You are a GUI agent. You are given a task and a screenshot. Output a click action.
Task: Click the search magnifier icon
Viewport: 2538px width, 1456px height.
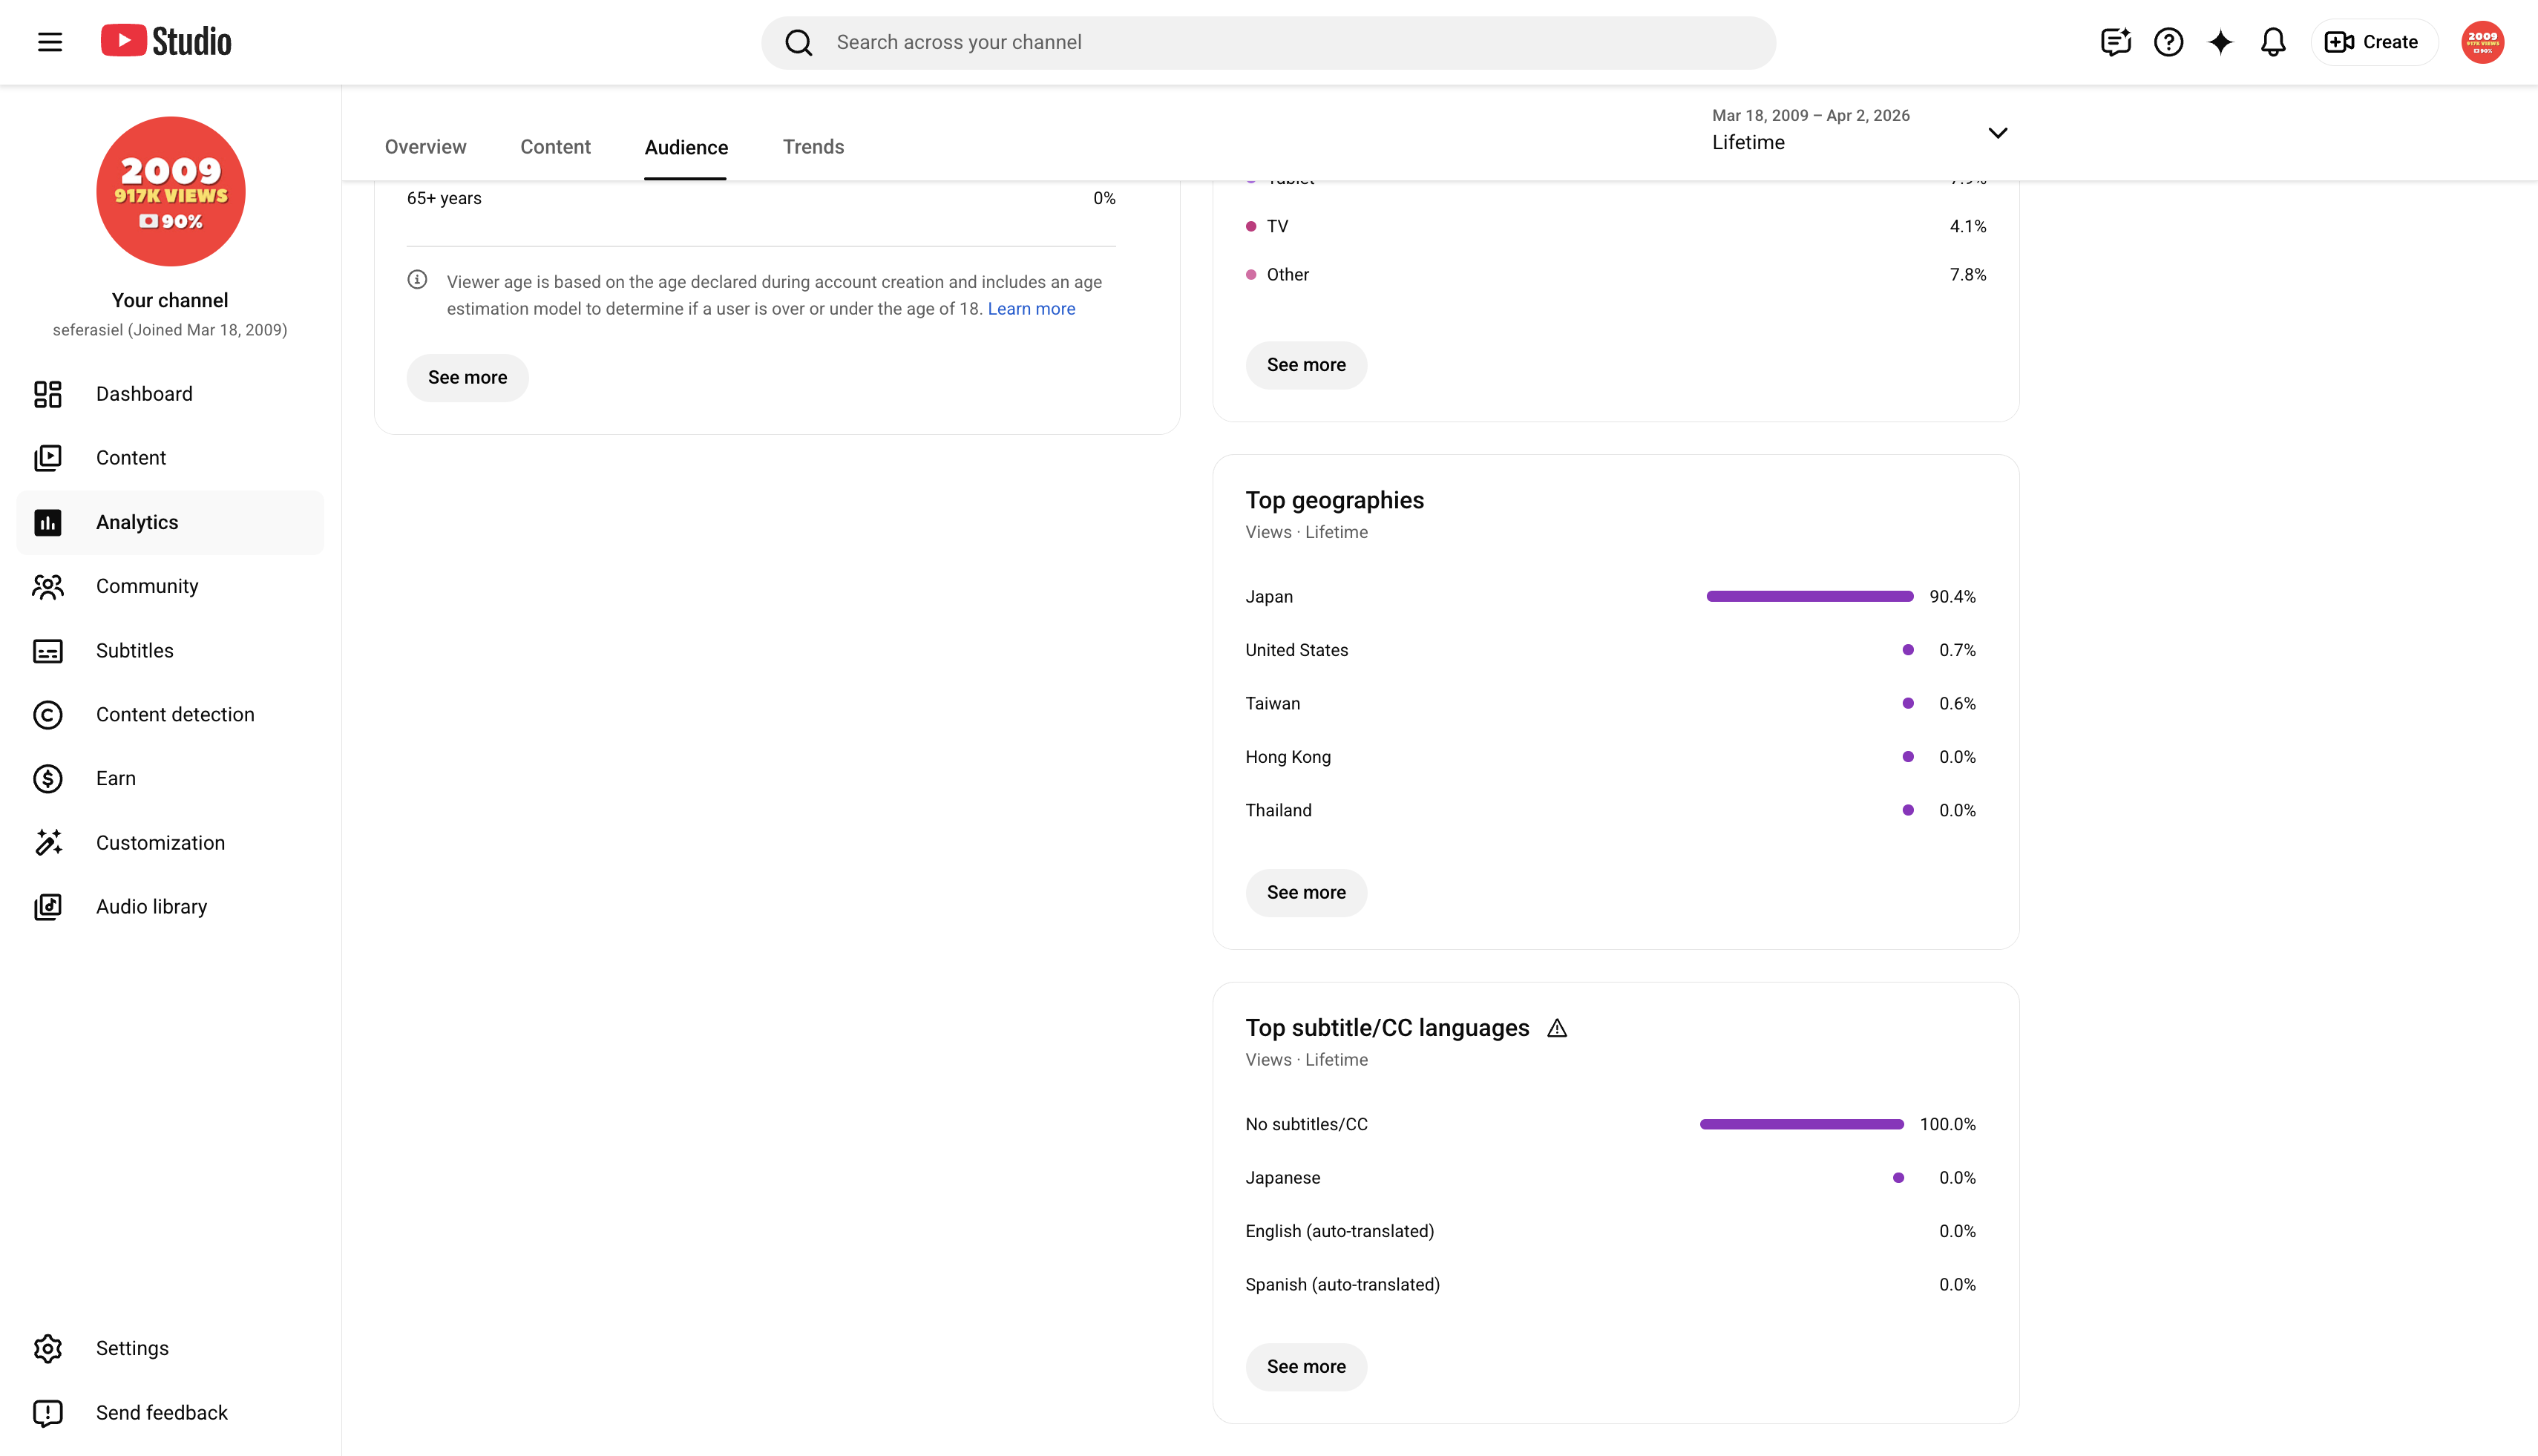coord(798,42)
